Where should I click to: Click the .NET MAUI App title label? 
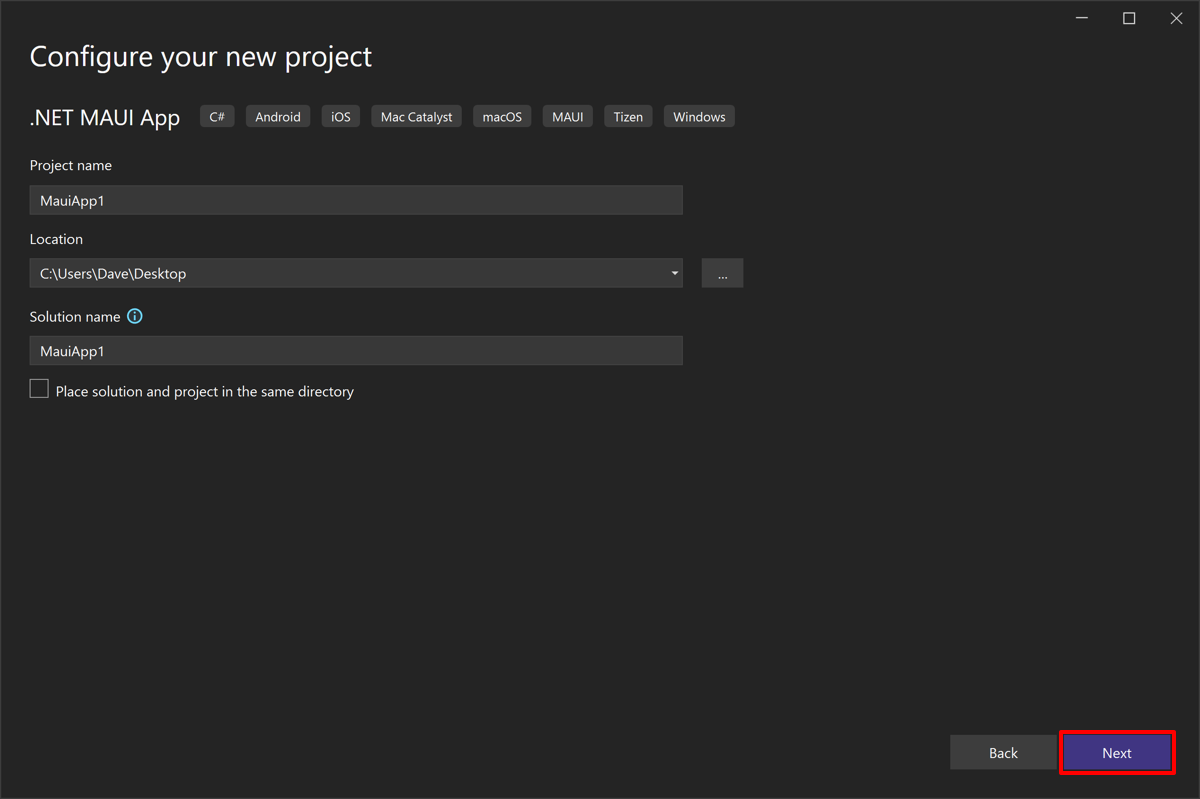(105, 116)
